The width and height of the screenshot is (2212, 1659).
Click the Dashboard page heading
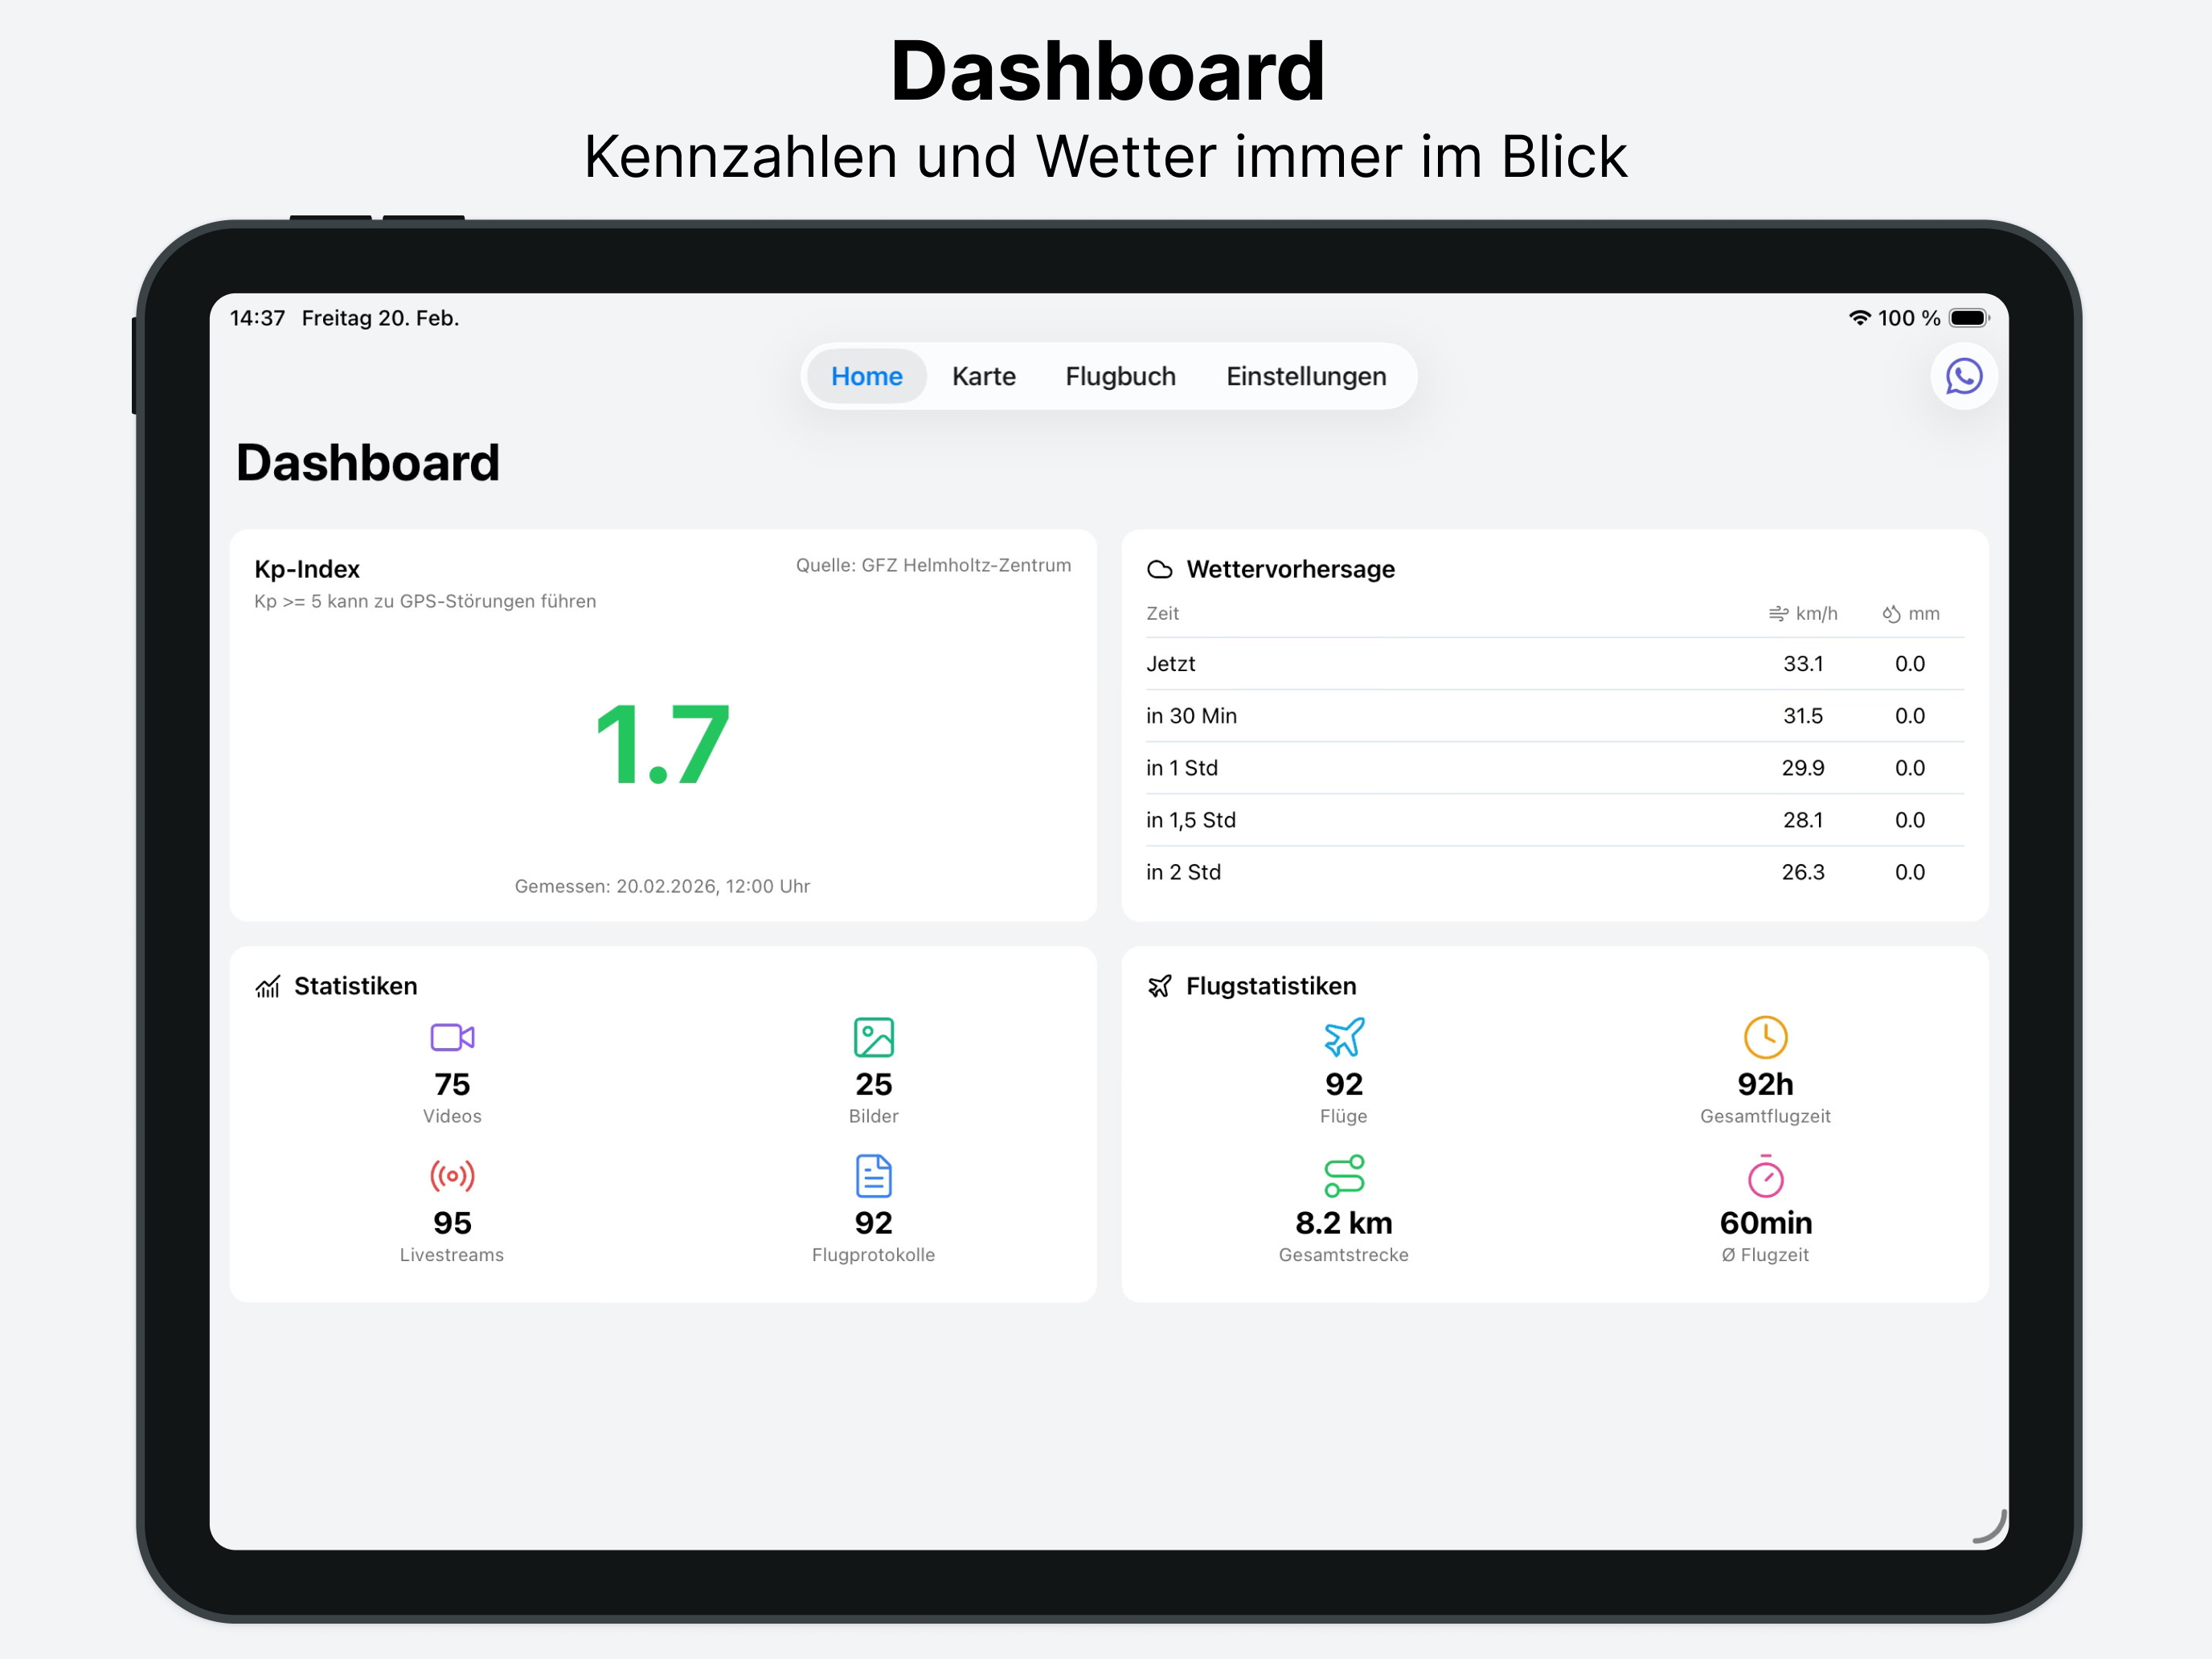pyautogui.click(x=368, y=463)
